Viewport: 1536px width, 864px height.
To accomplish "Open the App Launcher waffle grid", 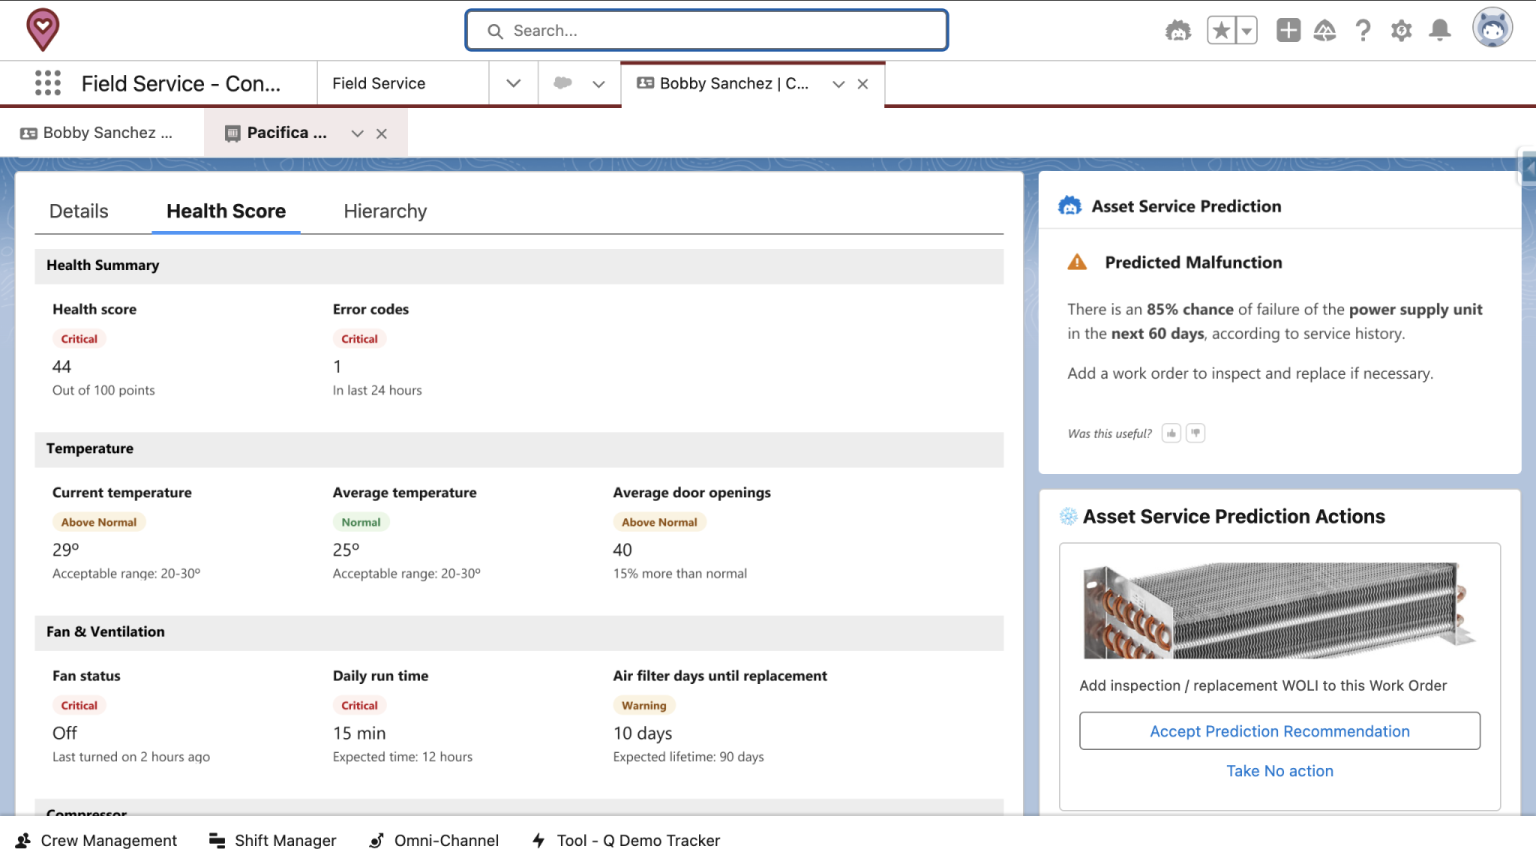I will pyautogui.click(x=47, y=83).
